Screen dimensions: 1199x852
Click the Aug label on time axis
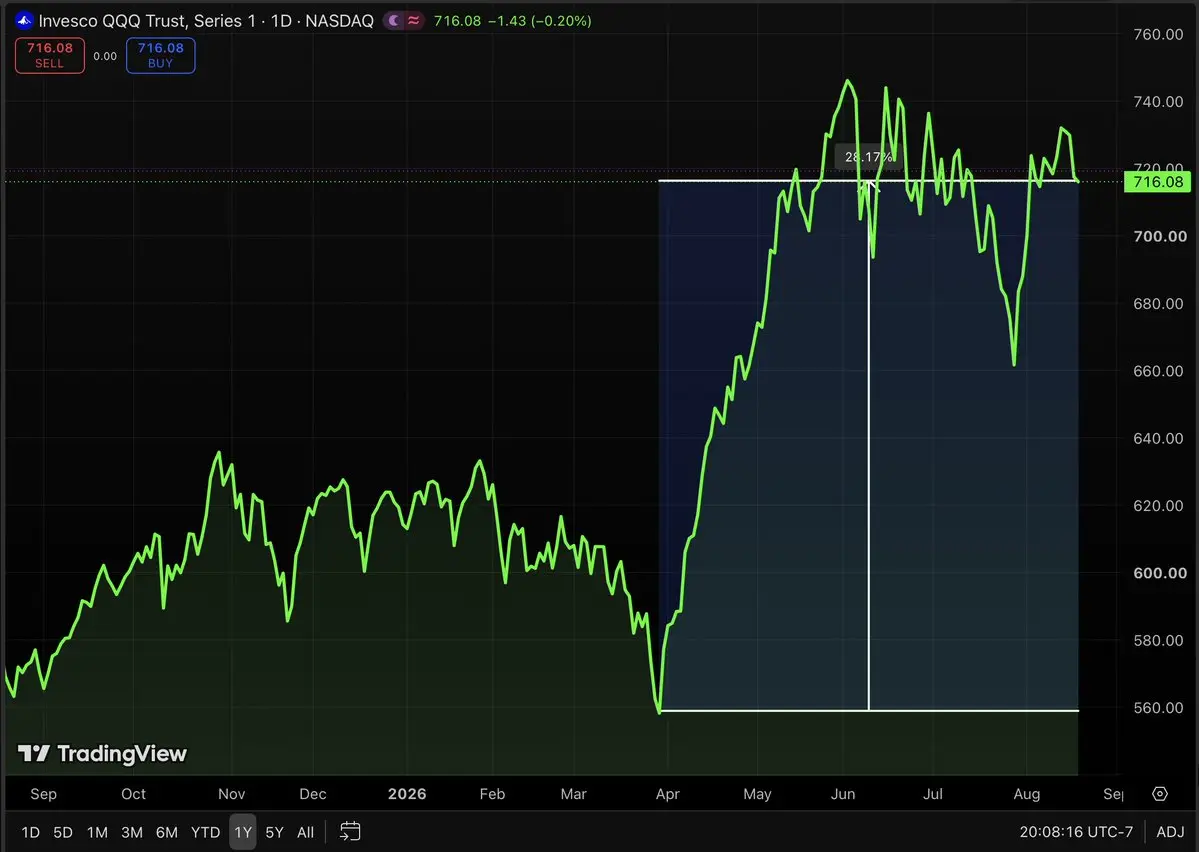click(1027, 794)
